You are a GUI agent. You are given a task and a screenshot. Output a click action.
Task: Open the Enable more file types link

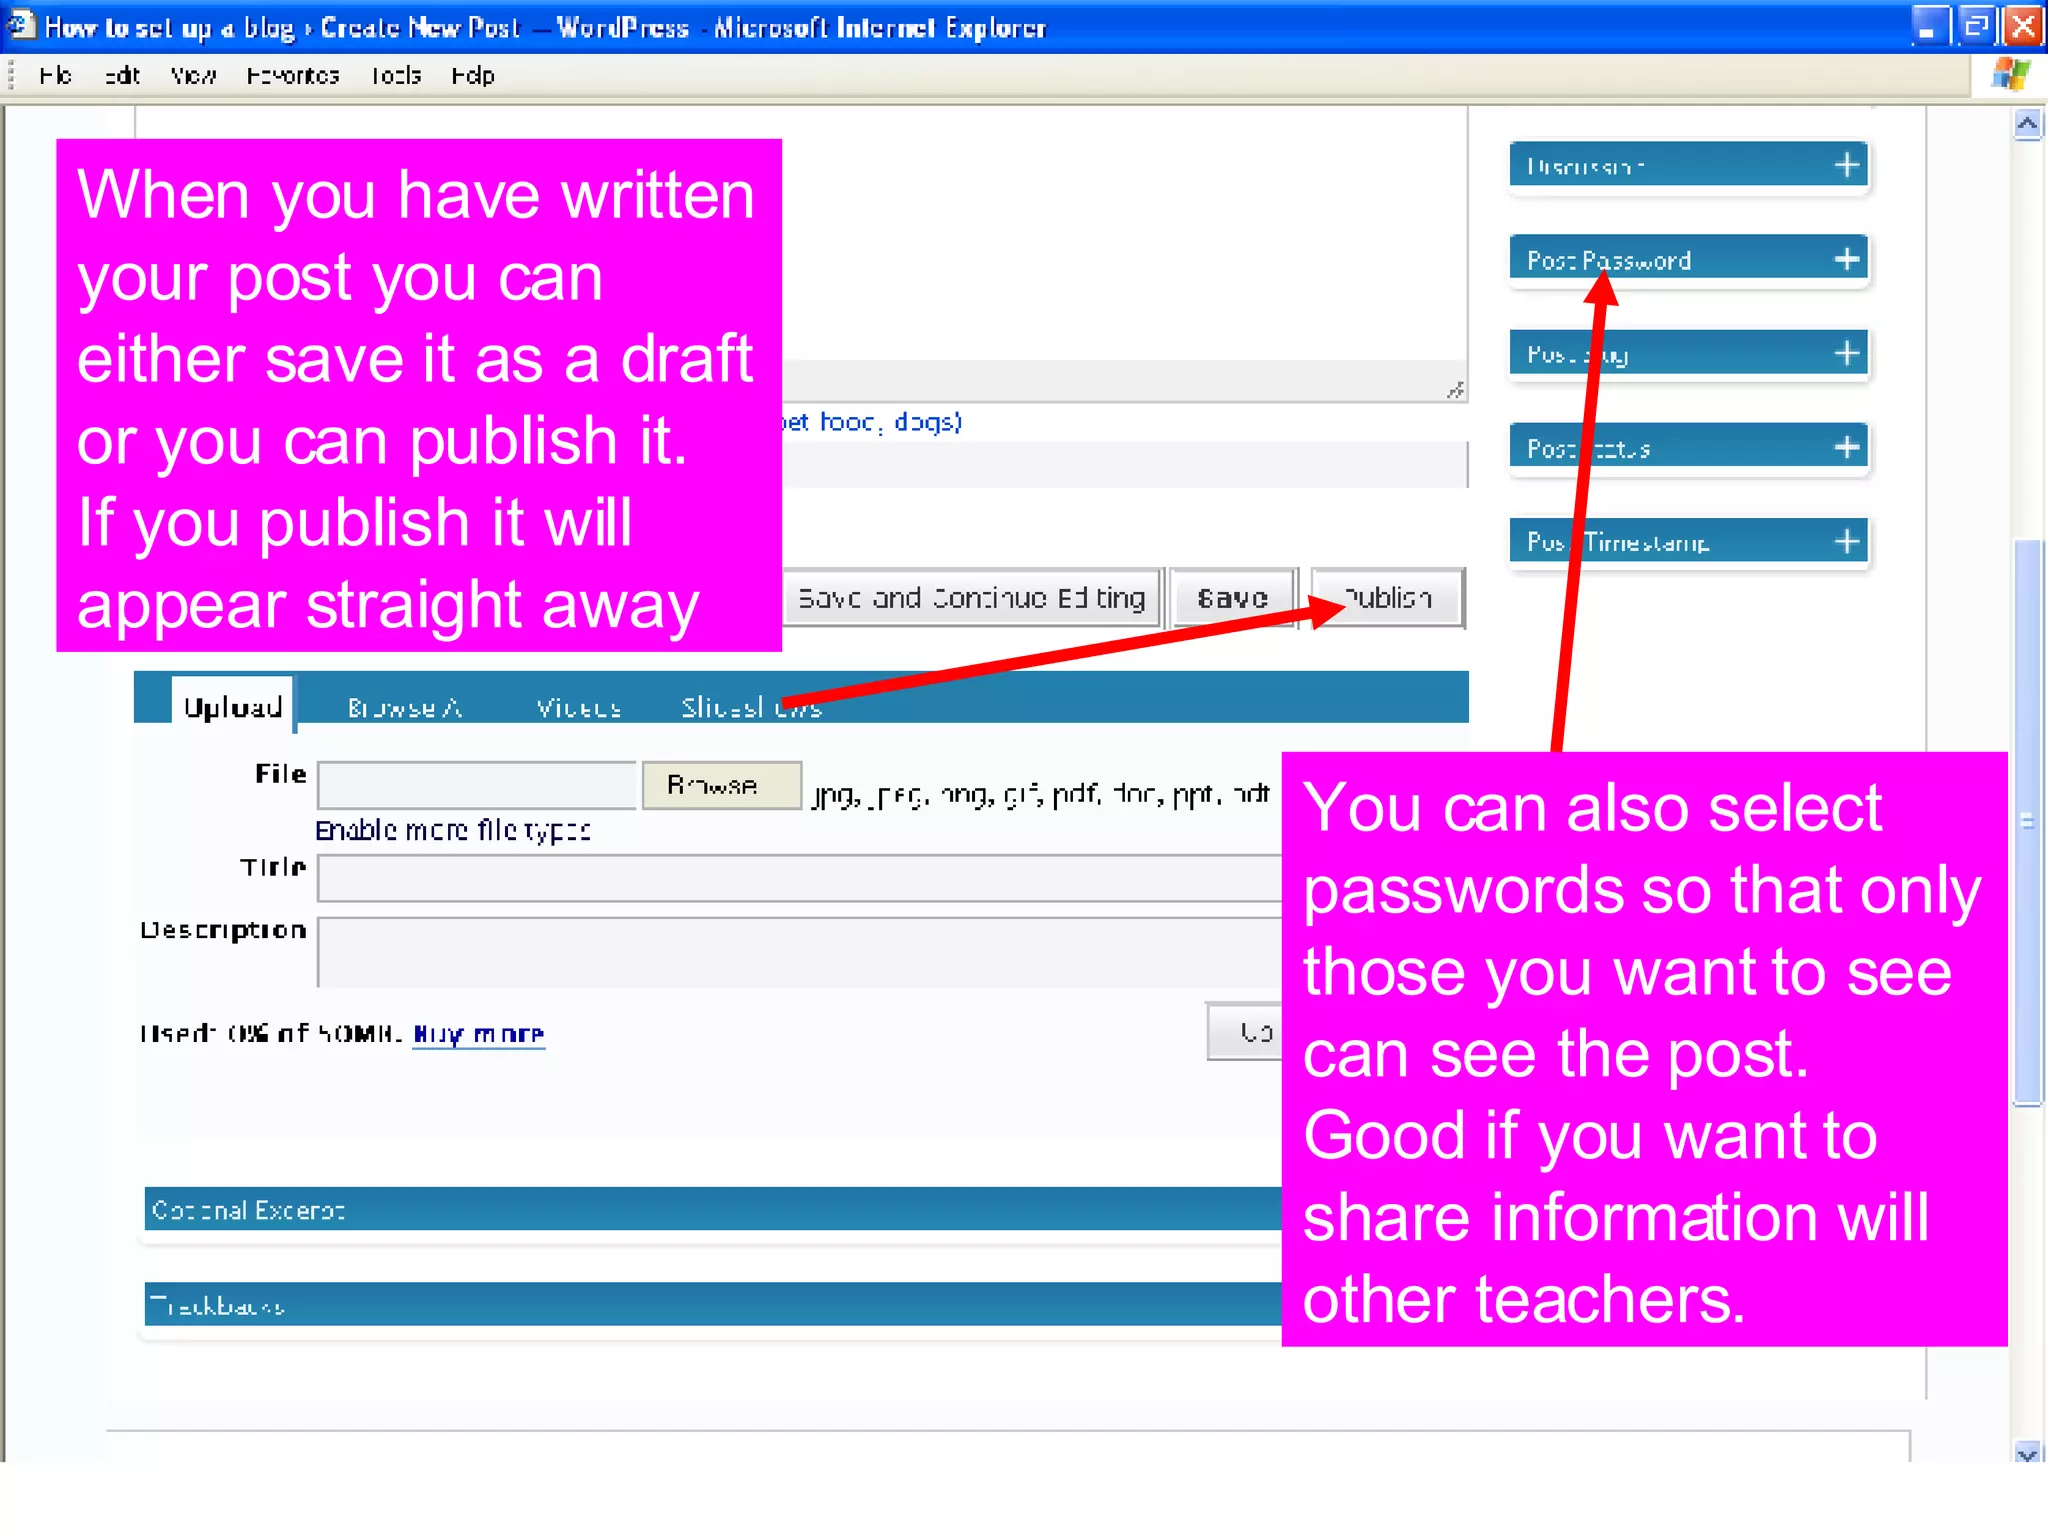pyautogui.click(x=452, y=830)
